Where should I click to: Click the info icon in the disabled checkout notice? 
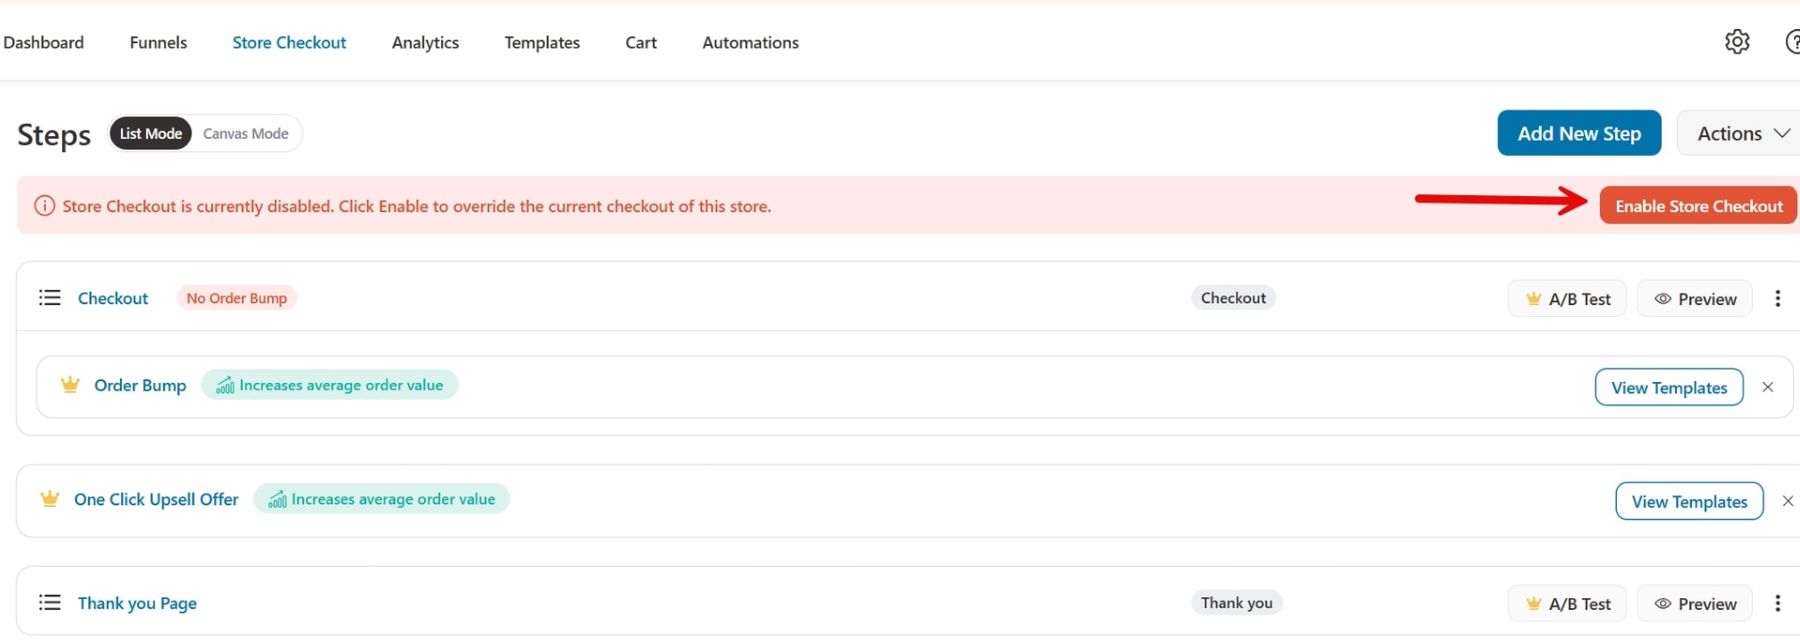coord(45,206)
